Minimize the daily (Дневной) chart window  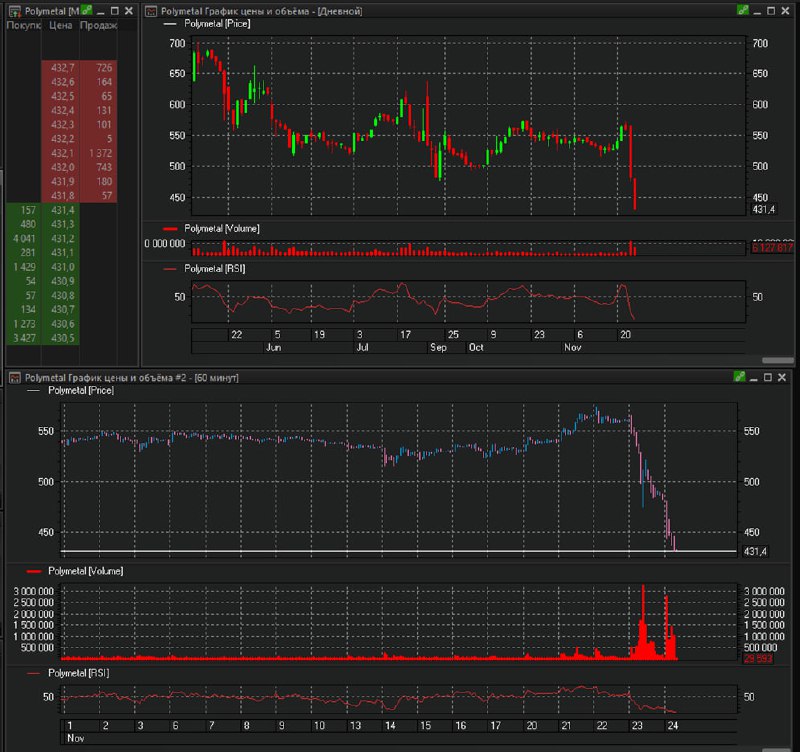(x=757, y=11)
